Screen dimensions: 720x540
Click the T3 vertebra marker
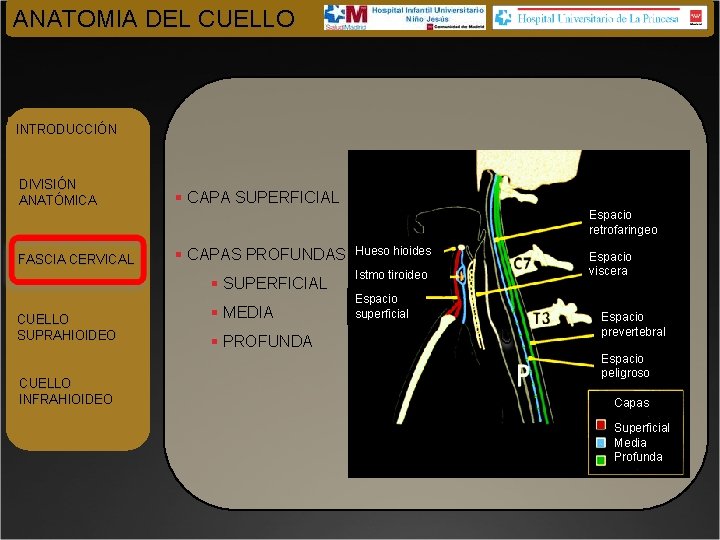(x=541, y=318)
